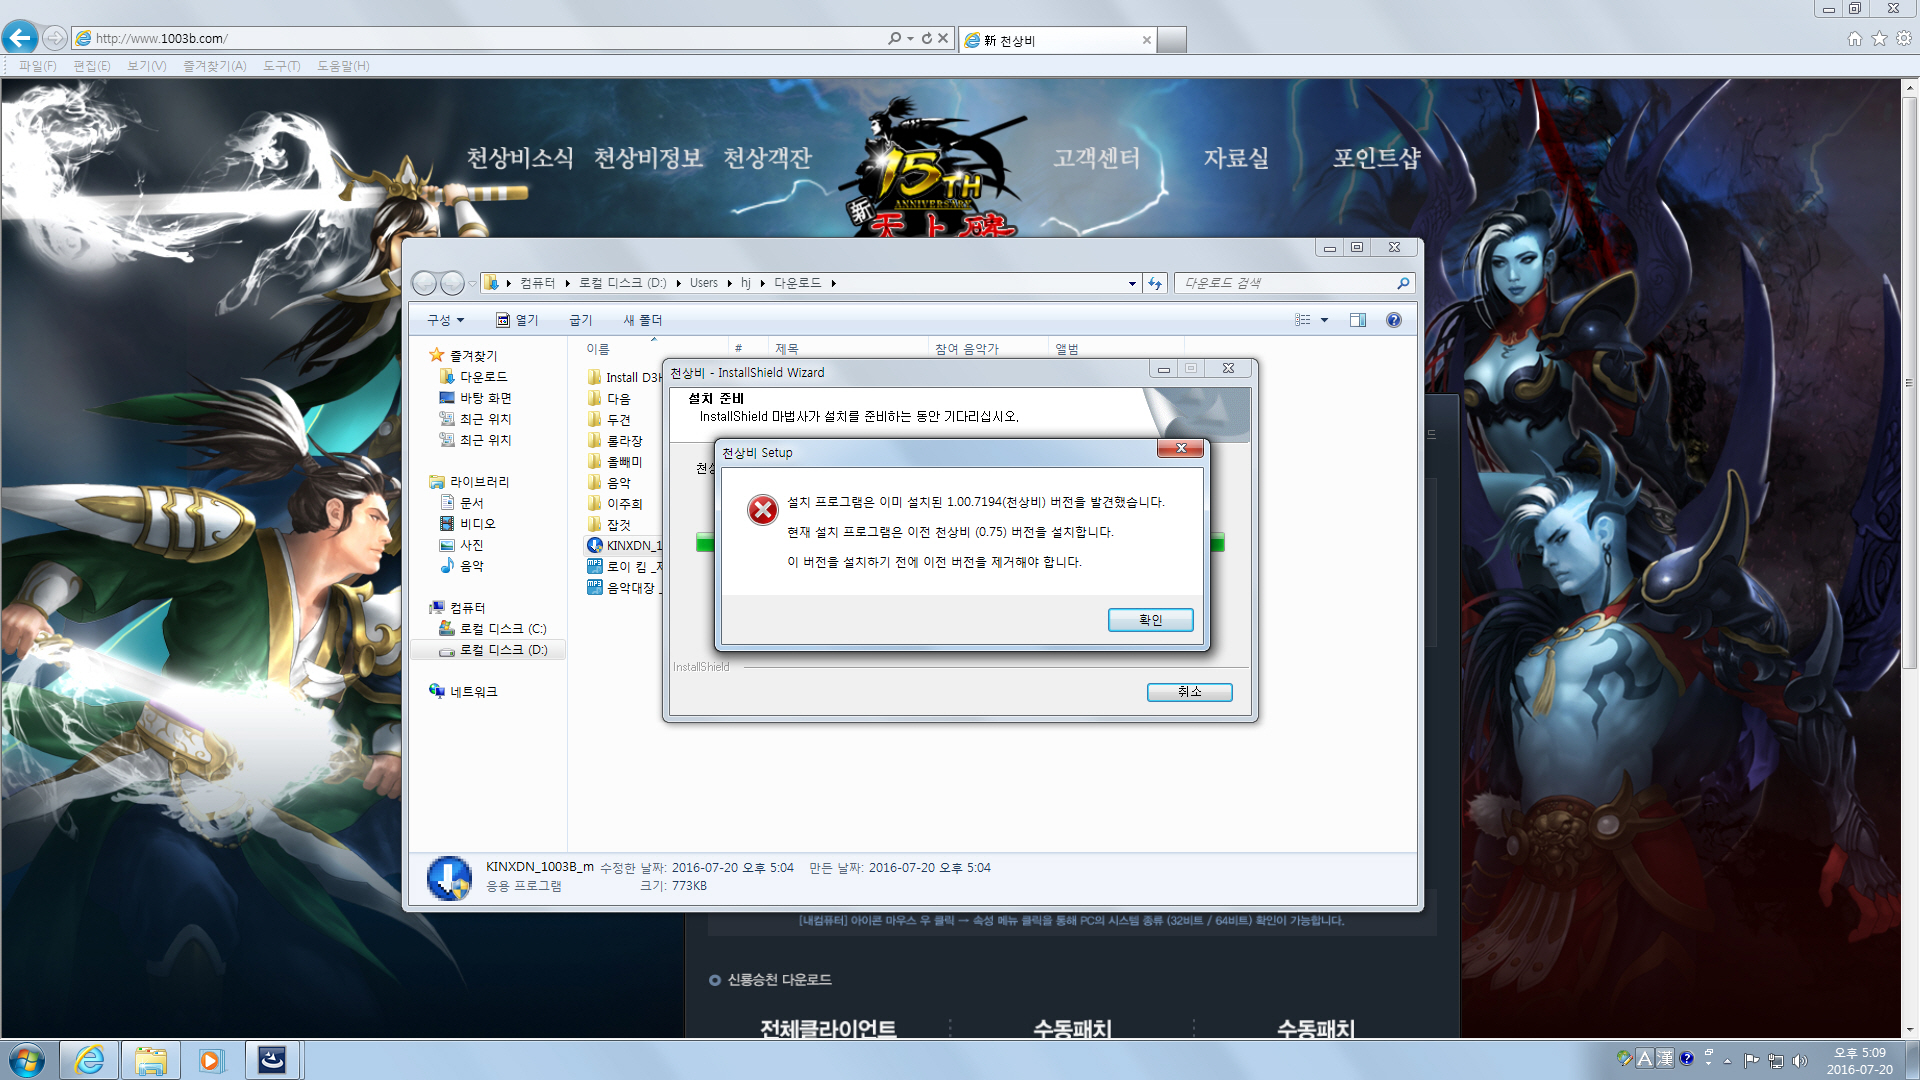Open 즐겨찾기(A) menu in browser
This screenshot has width=1920, height=1080.
(x=214, y=66)
